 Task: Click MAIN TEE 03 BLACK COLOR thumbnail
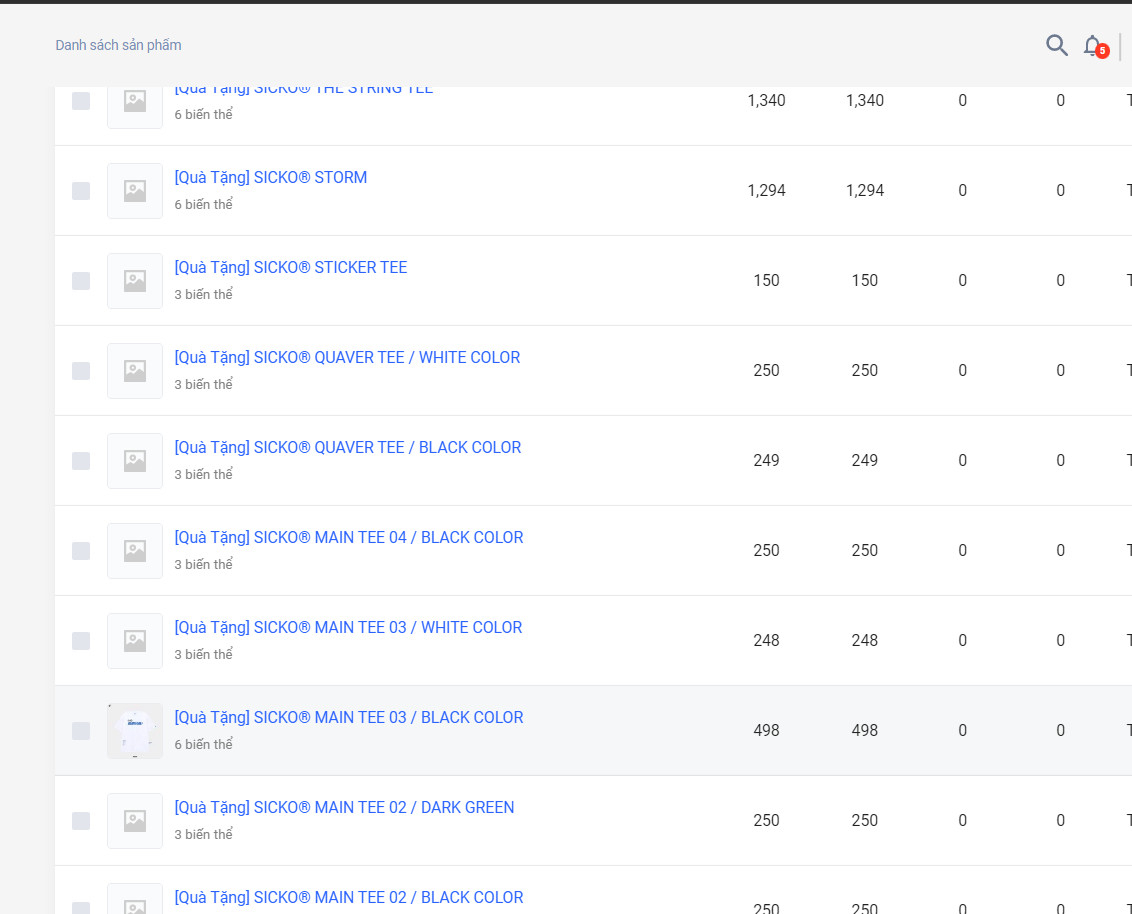[x=135, y=731]
